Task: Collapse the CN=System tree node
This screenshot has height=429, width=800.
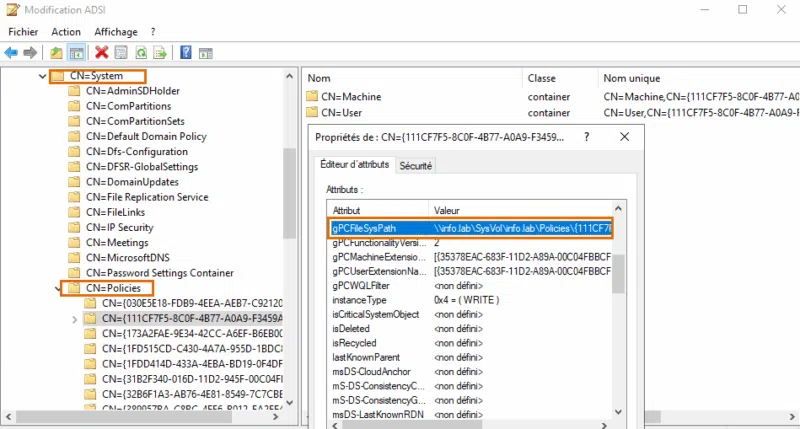Action: point(41,76)
